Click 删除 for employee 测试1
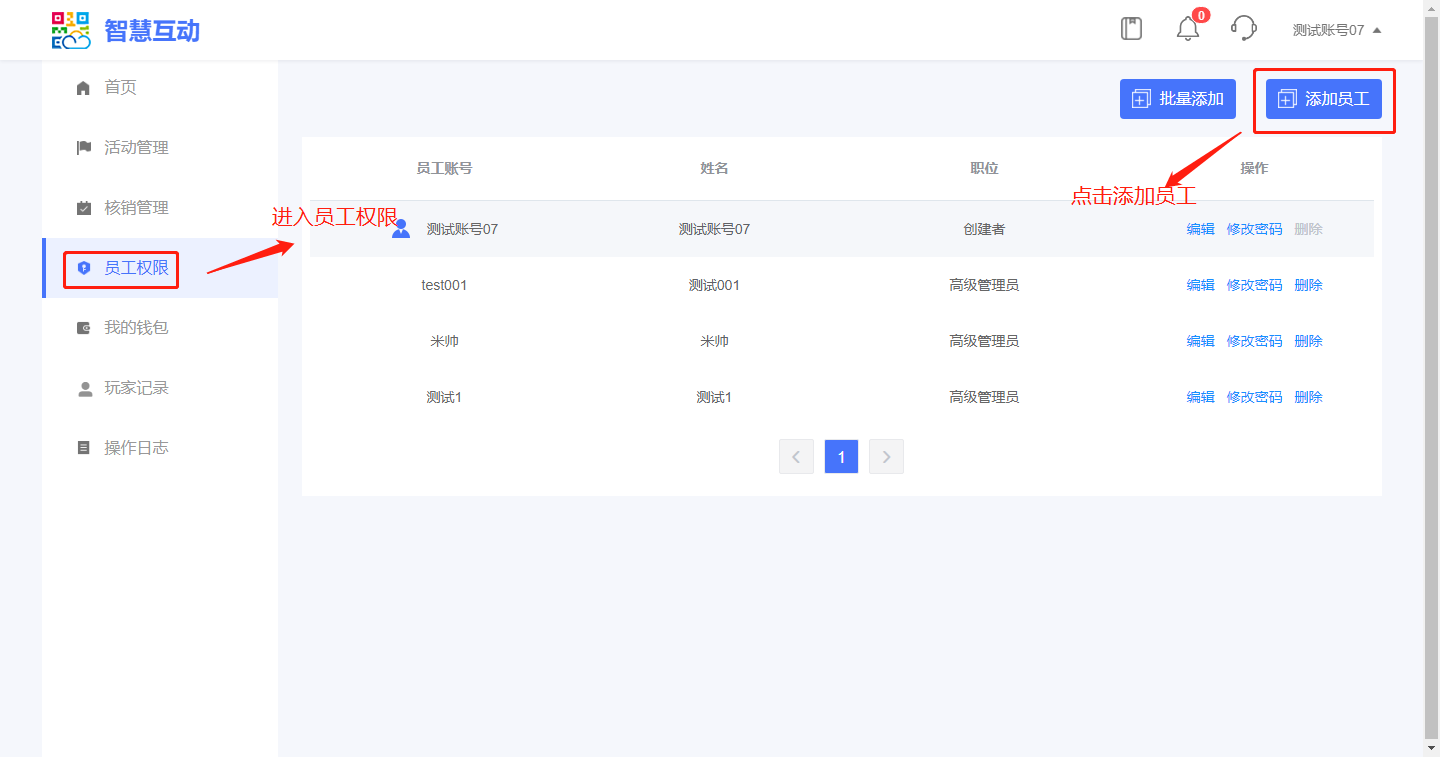This screenshot has width=1440, height=757. pyautogui.click(x=1308, y=397)
